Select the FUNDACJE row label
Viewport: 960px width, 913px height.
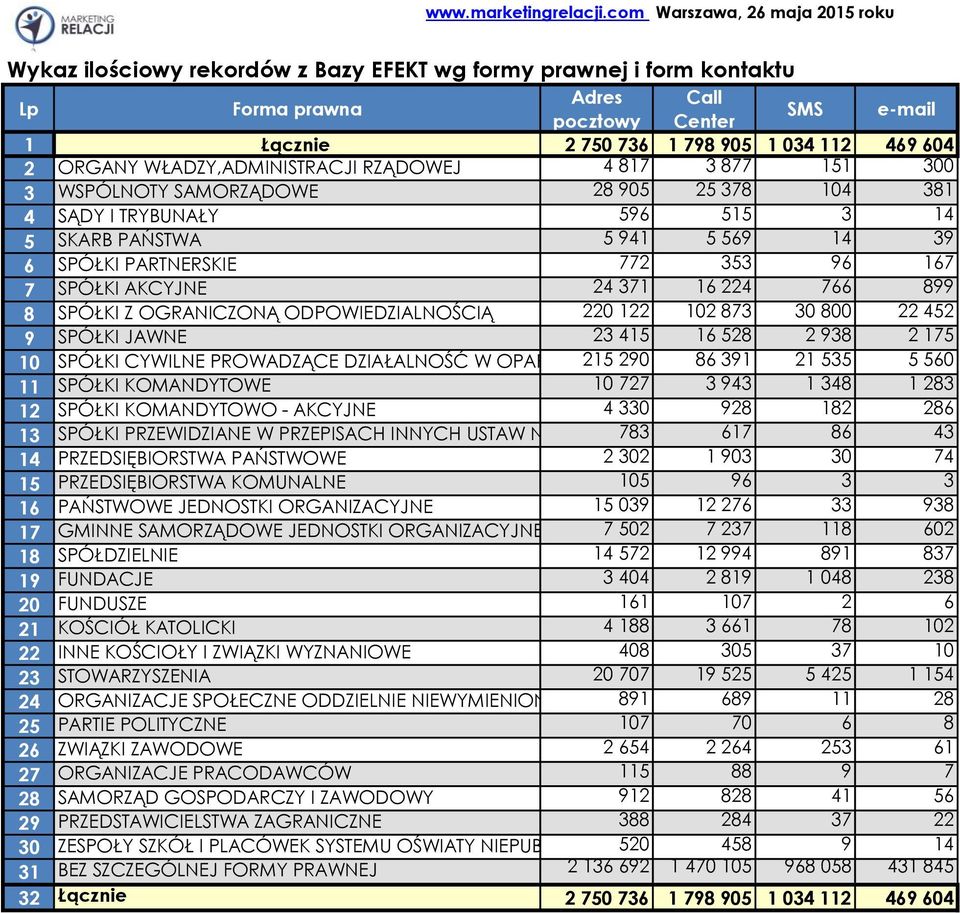coord(105,579)
